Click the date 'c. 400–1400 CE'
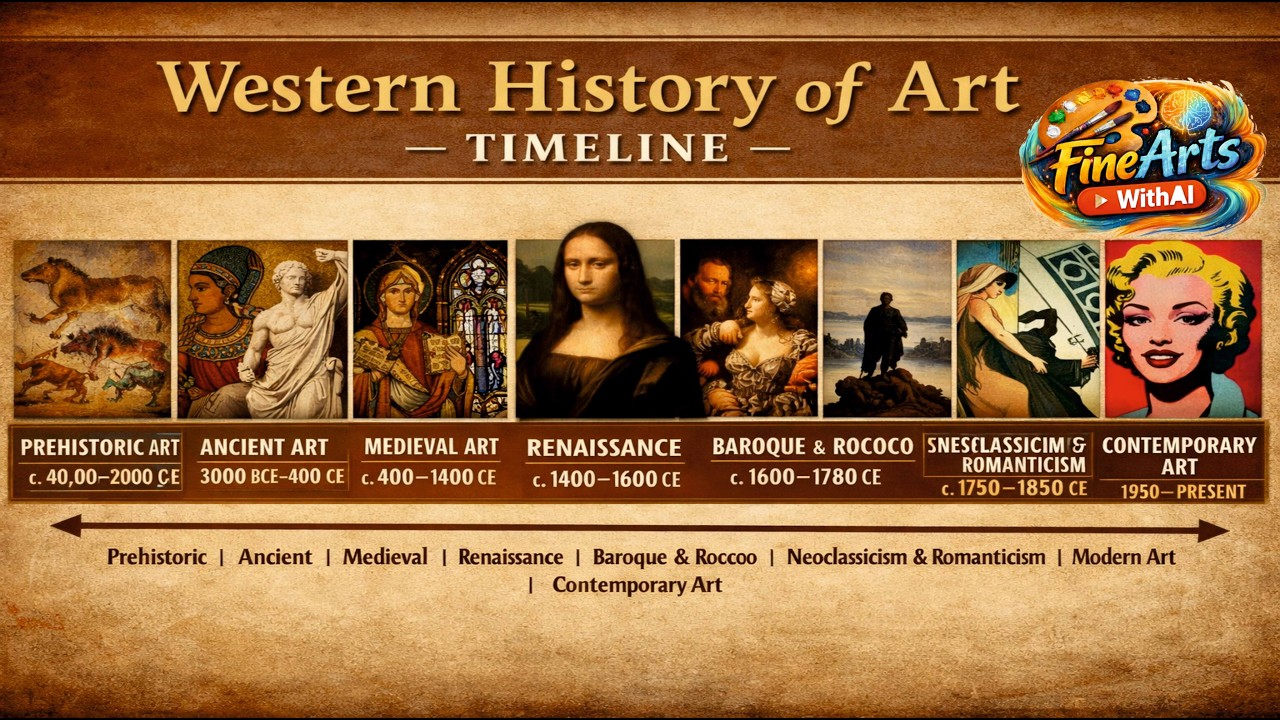 pos(429,478)
